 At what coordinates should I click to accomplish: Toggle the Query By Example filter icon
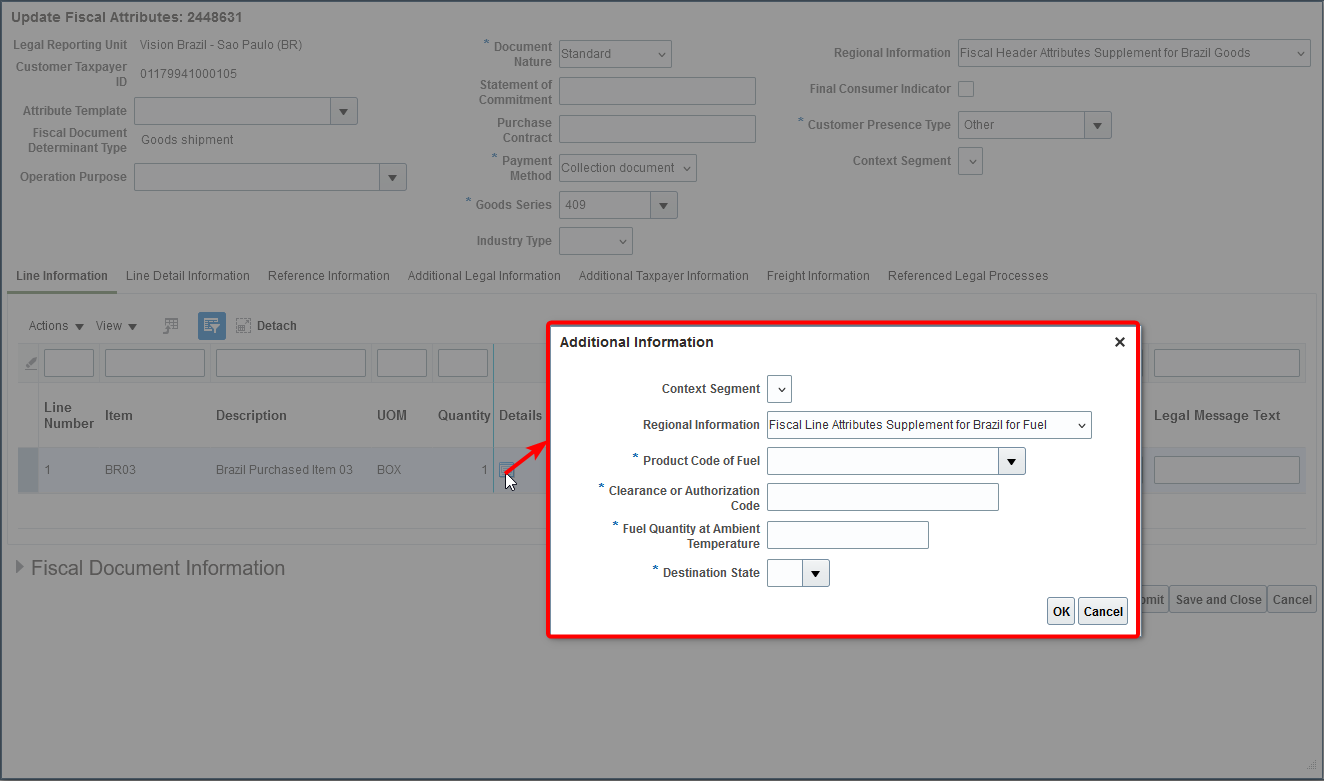pyautogui.click(x=211, y=325)
